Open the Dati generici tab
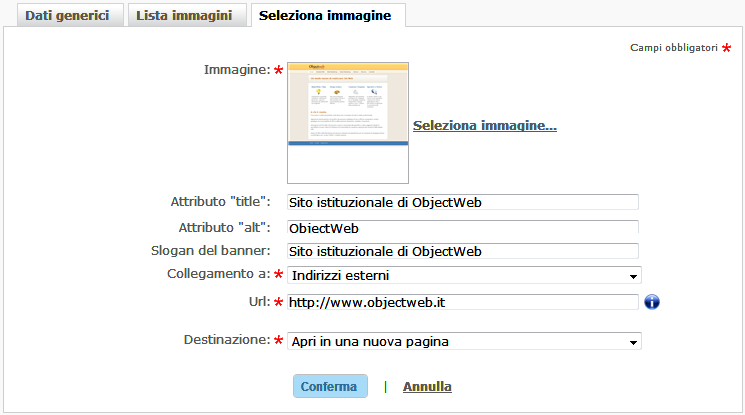Viewport: 745px width, 415px height. [x=67, y=16]
